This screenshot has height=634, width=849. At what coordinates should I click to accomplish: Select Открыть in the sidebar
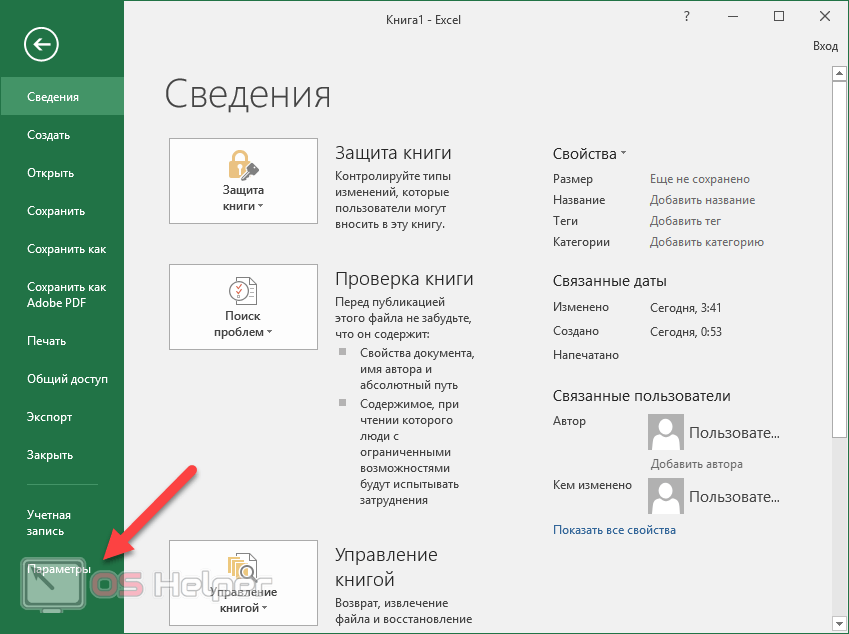(50, 173)
